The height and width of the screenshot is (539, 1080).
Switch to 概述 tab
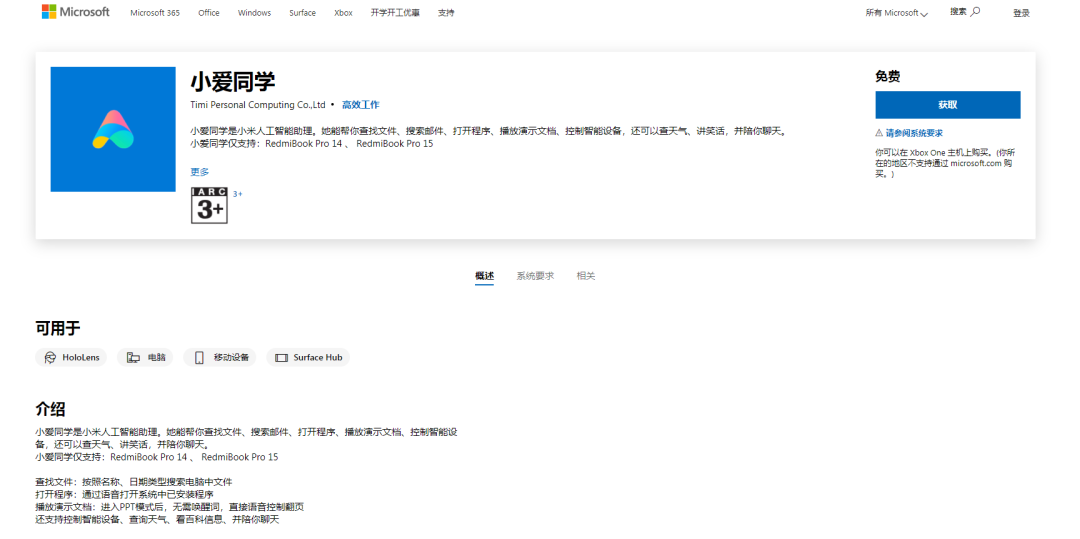(484, 276)
